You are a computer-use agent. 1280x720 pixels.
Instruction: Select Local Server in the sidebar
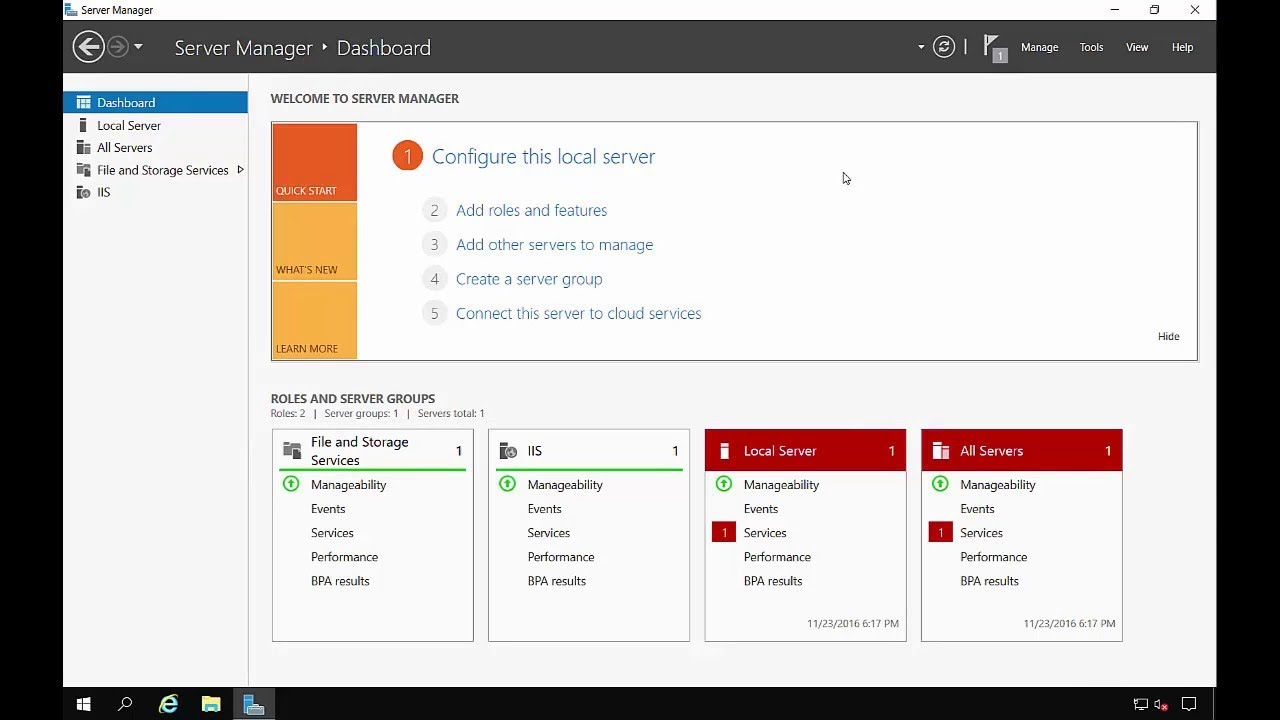(155, 125)
